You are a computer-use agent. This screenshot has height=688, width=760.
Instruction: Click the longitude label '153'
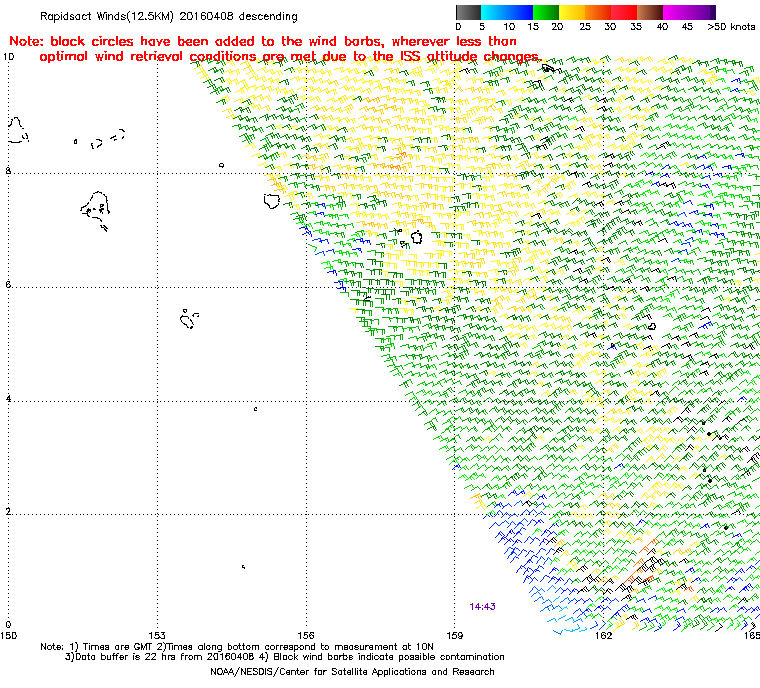click(157, 635)
